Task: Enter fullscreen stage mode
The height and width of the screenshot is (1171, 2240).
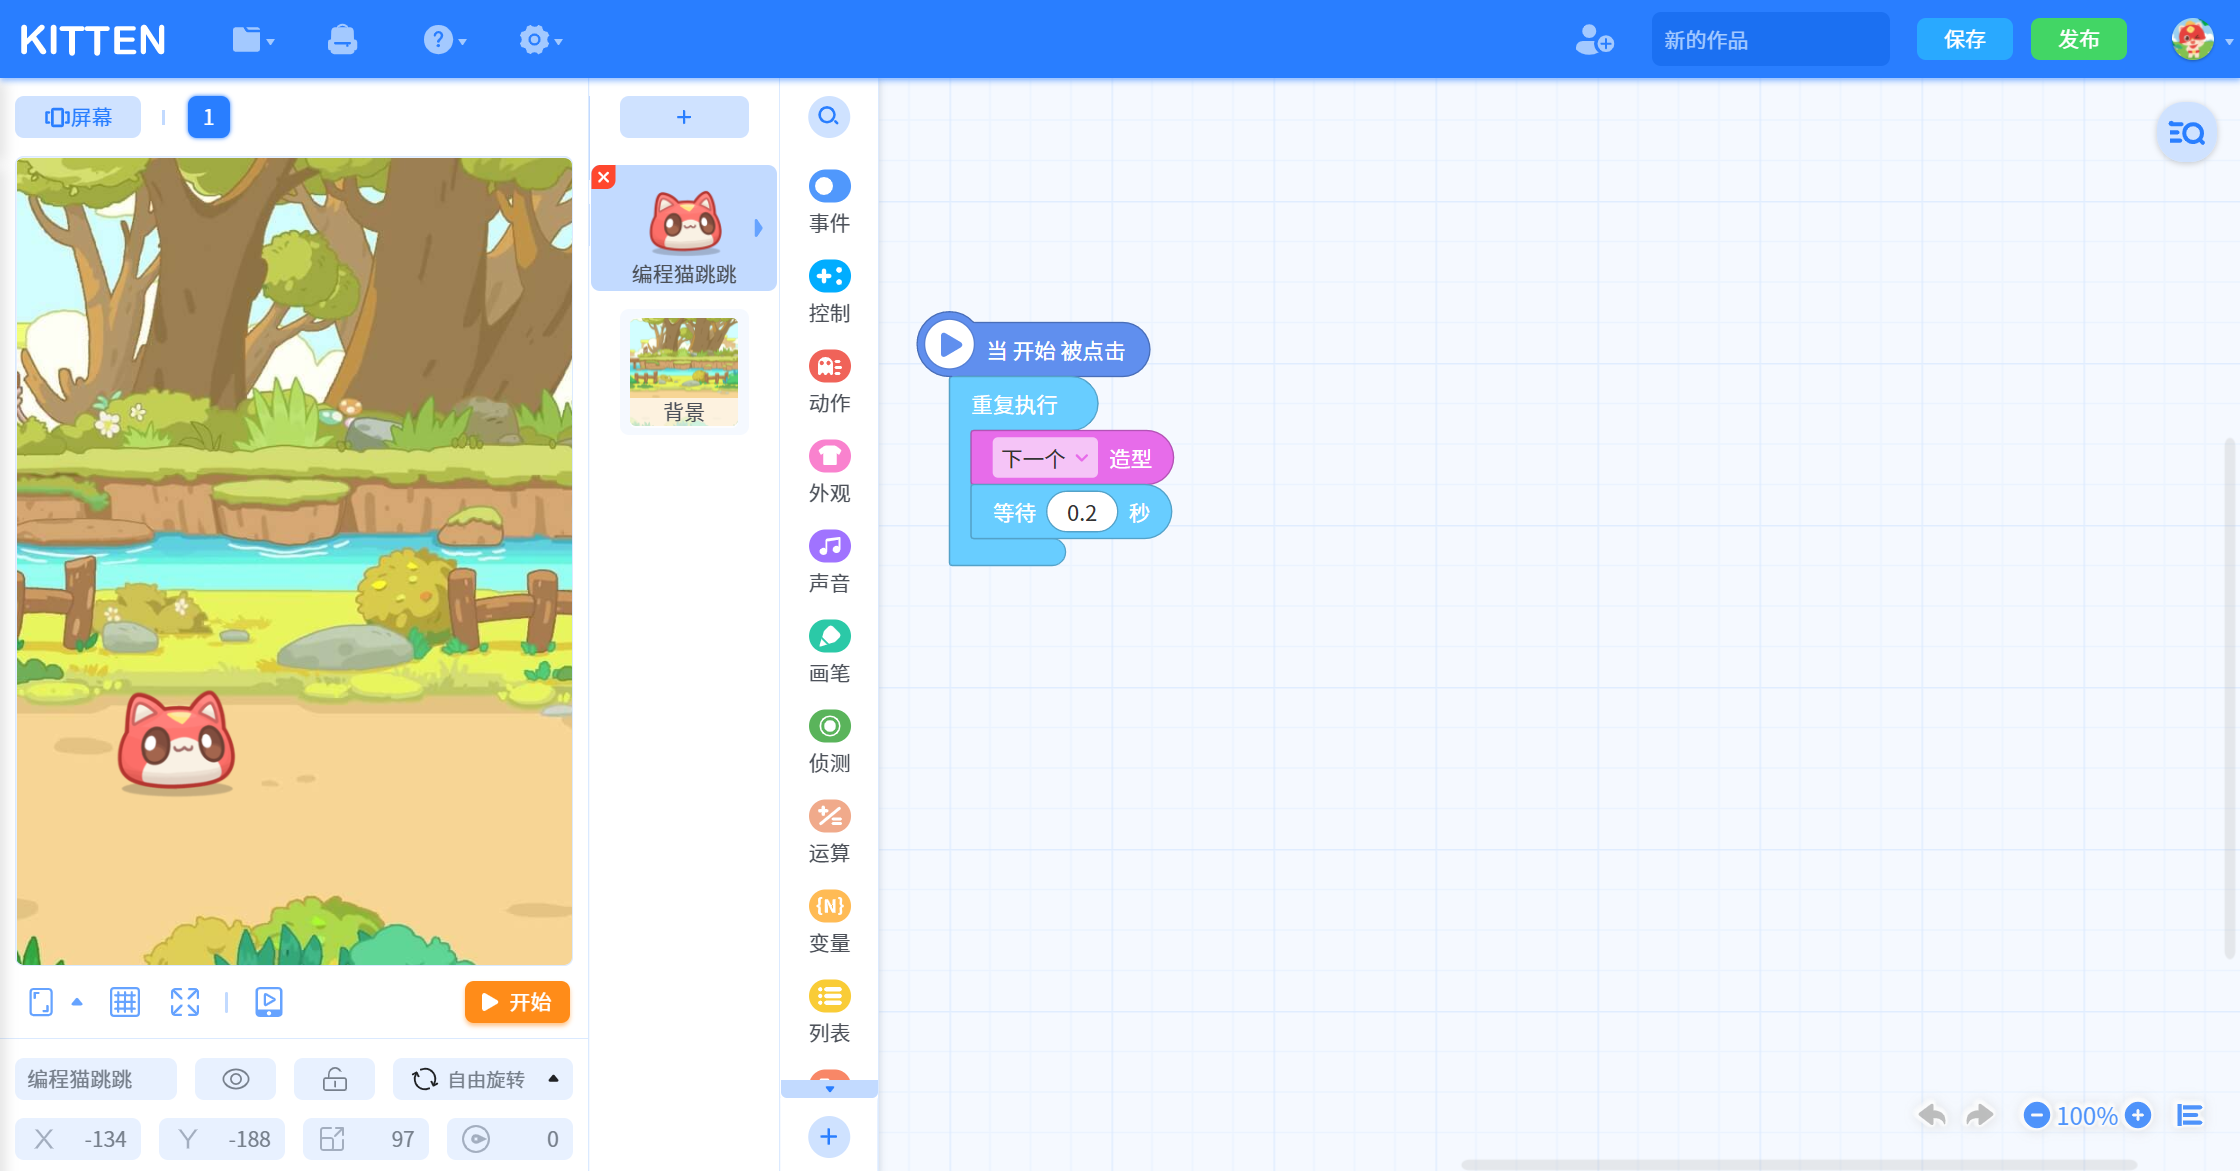Action: pos(185,1002)
